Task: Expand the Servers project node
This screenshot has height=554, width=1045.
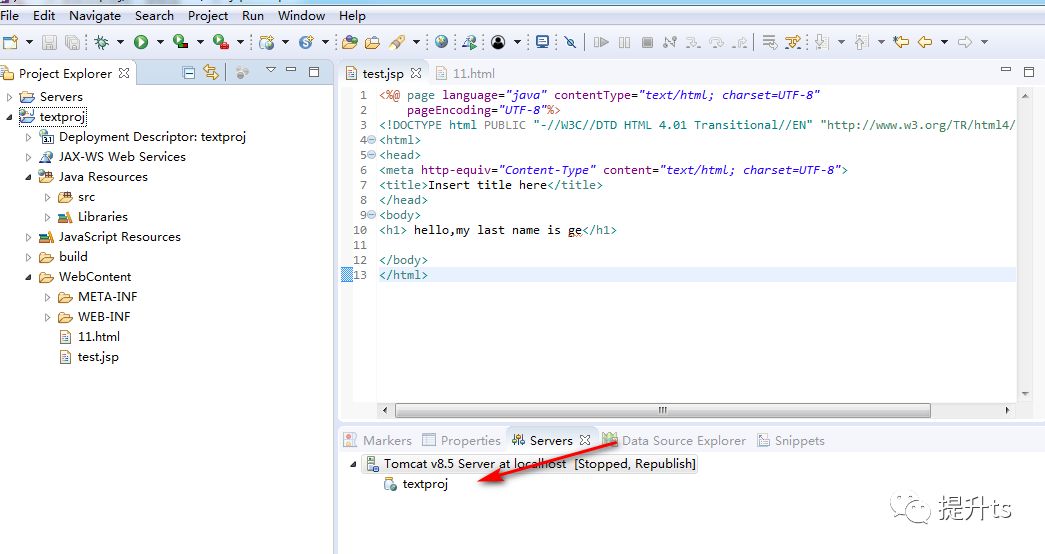Action: [x=9, y=97]
